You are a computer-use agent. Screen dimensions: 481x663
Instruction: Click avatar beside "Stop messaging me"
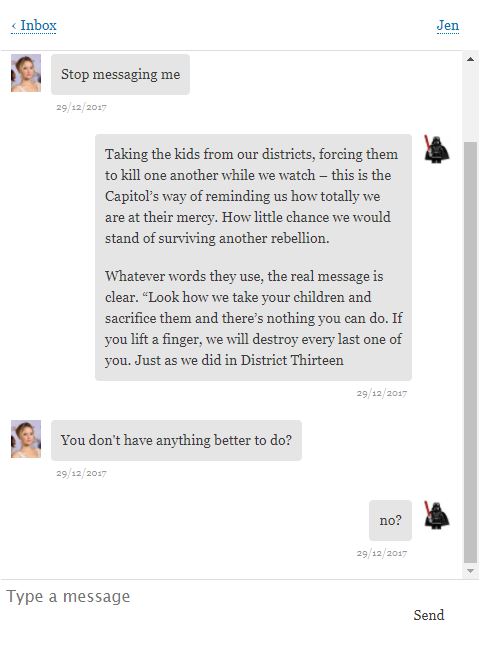click(x=26, y=73)
